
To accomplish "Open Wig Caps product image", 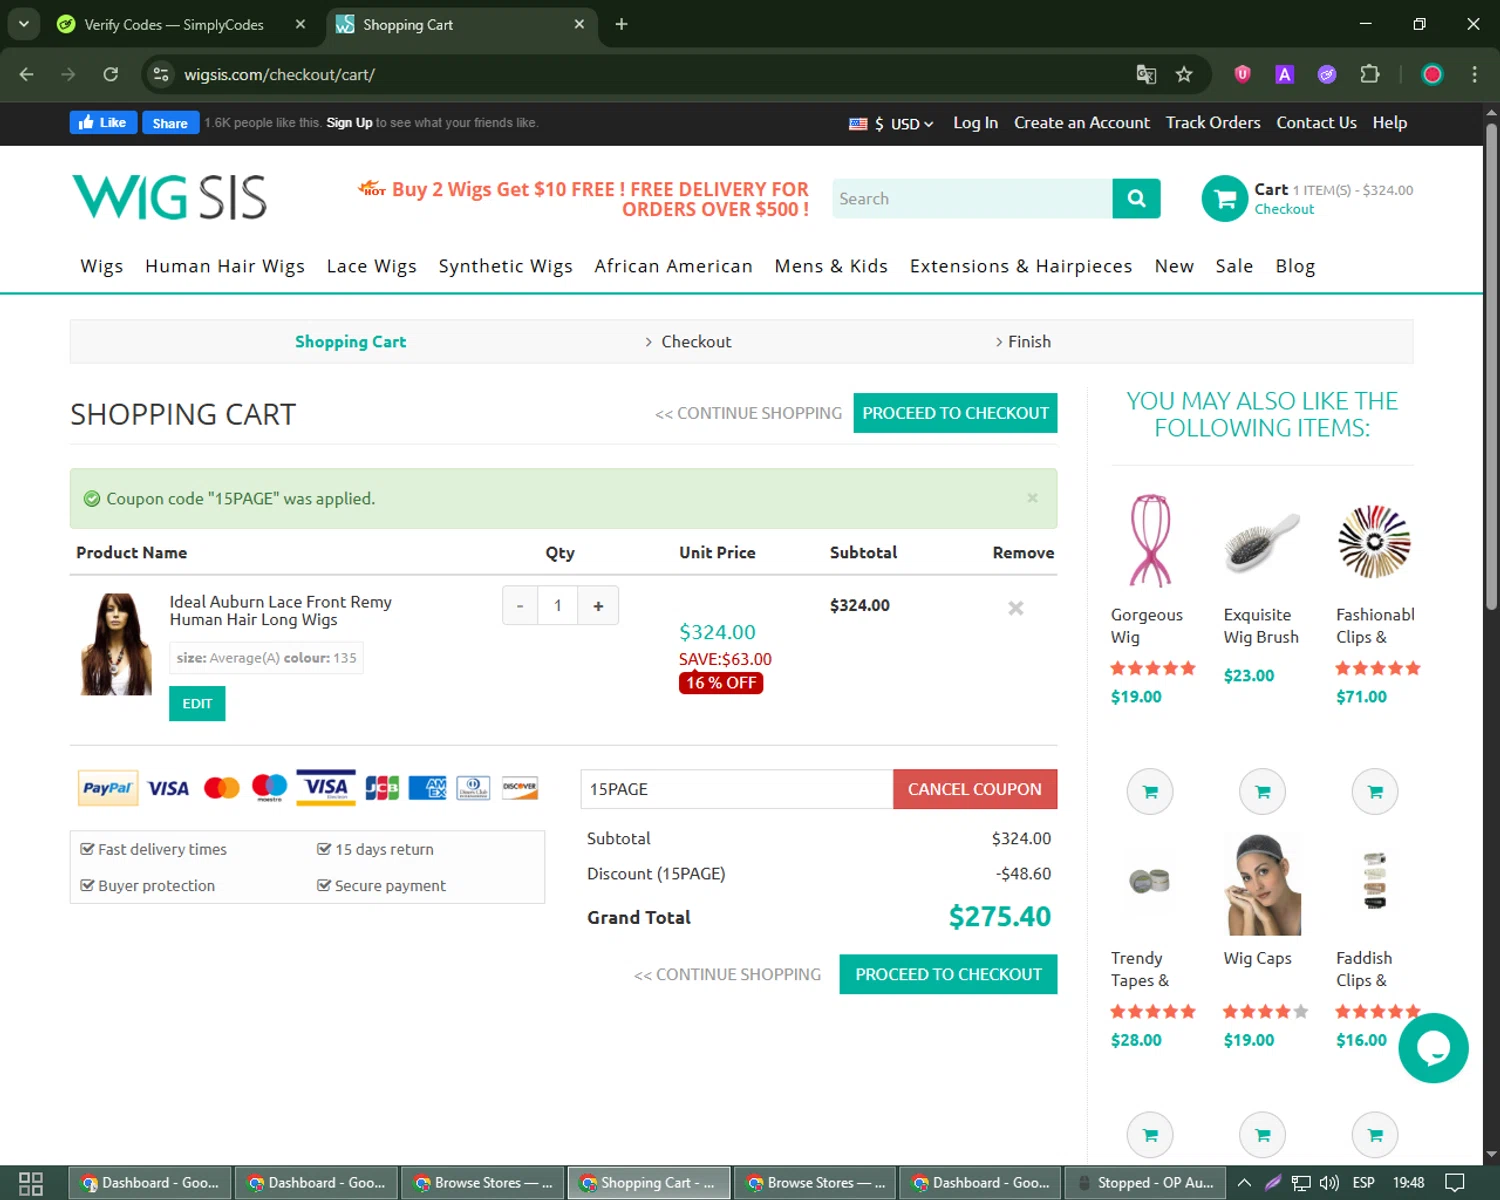I will point(1262,884).
